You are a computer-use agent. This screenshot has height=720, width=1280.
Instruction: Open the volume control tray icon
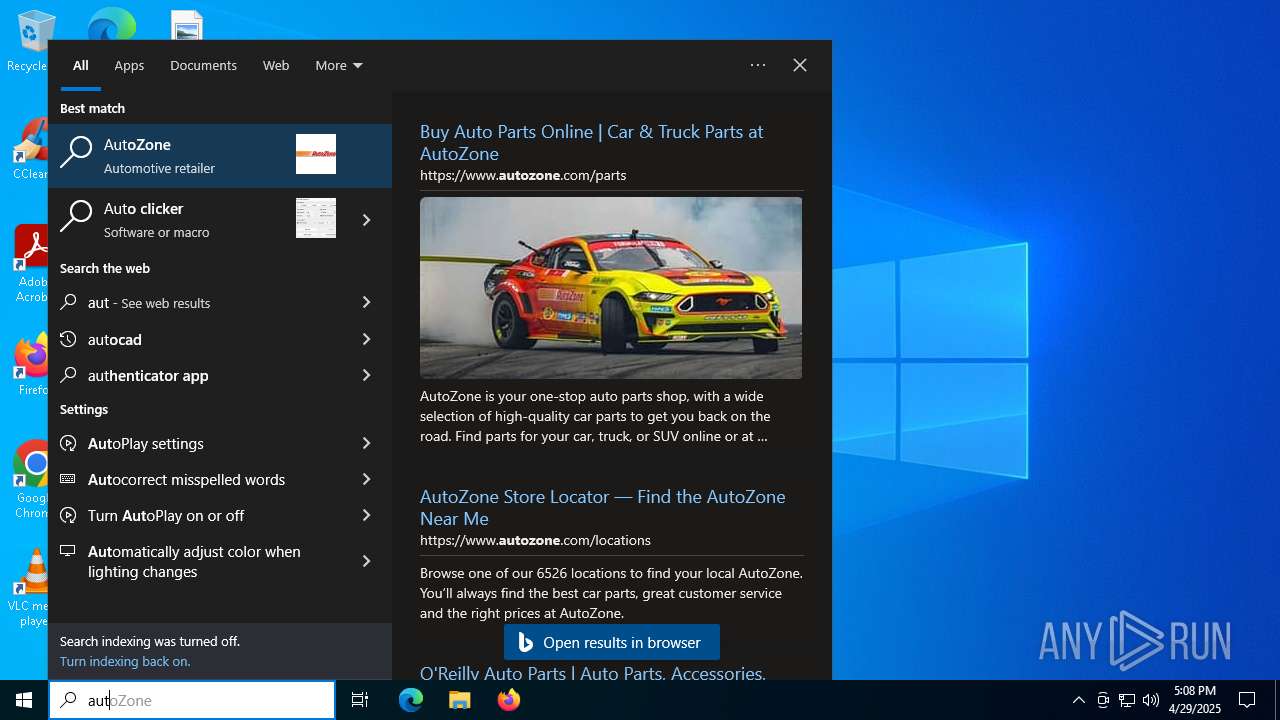tap(1151, 700)
